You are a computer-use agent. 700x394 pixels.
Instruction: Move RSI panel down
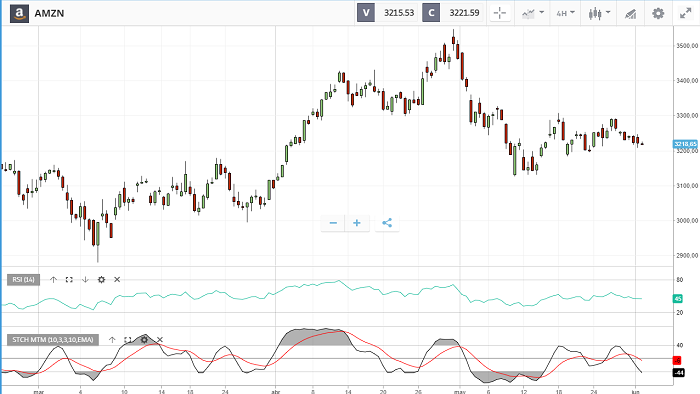(x=85, y=280)
